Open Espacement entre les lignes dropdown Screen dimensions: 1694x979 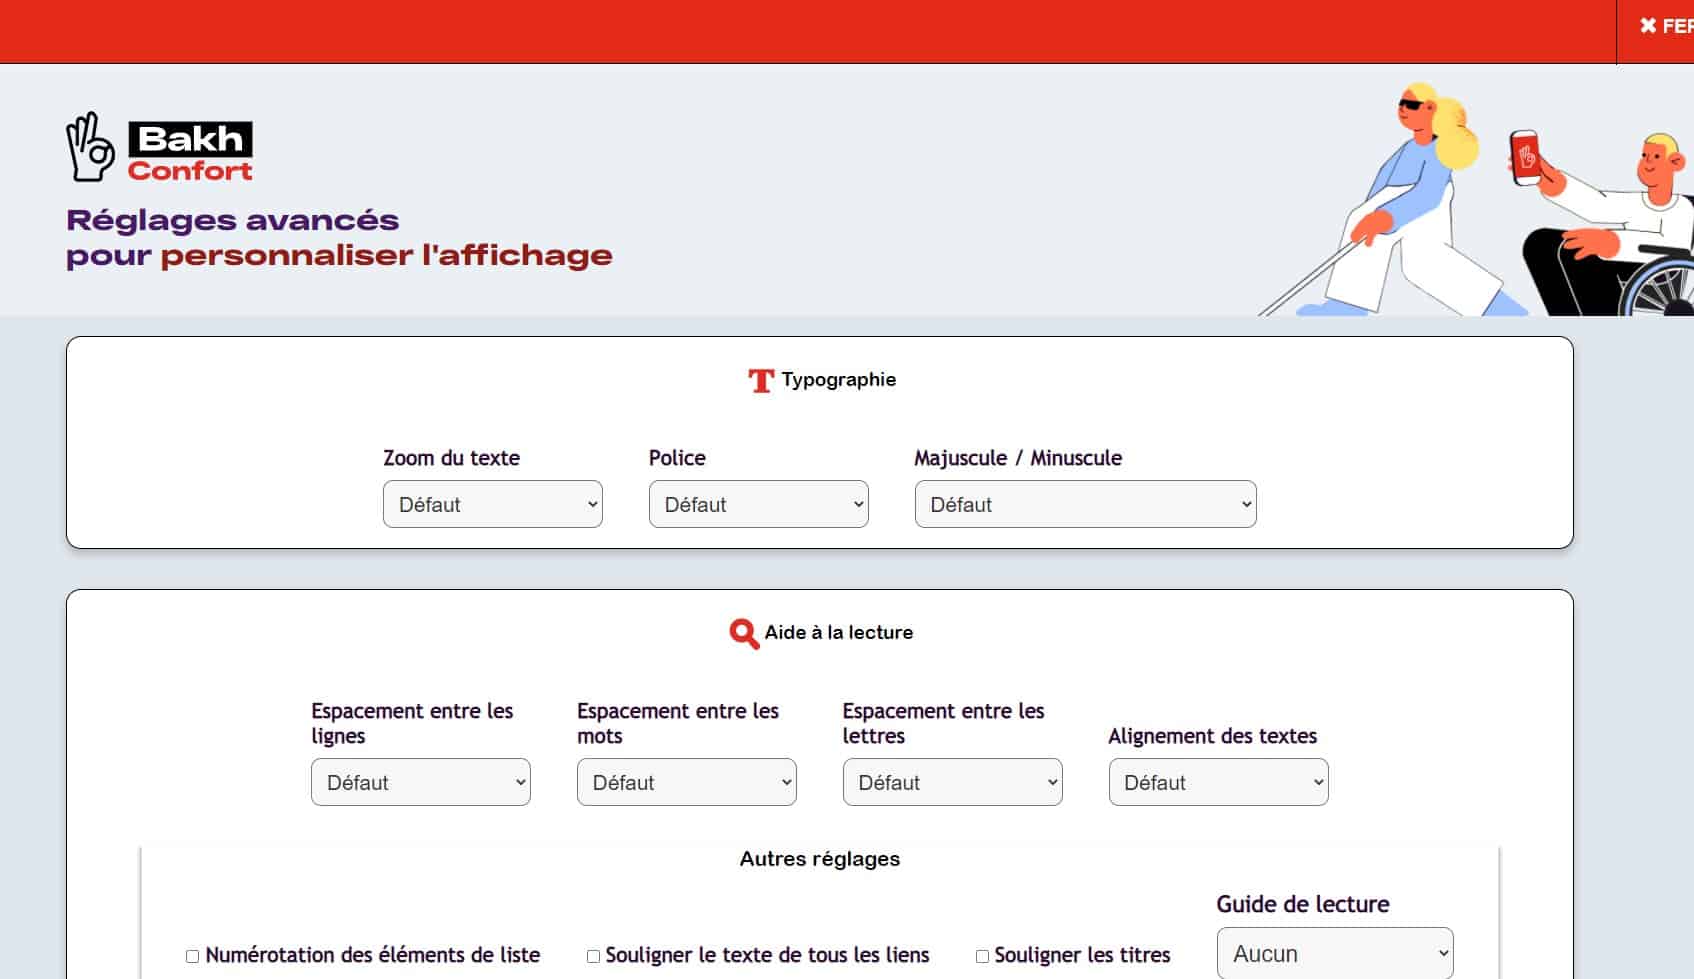tap(420, 782)
